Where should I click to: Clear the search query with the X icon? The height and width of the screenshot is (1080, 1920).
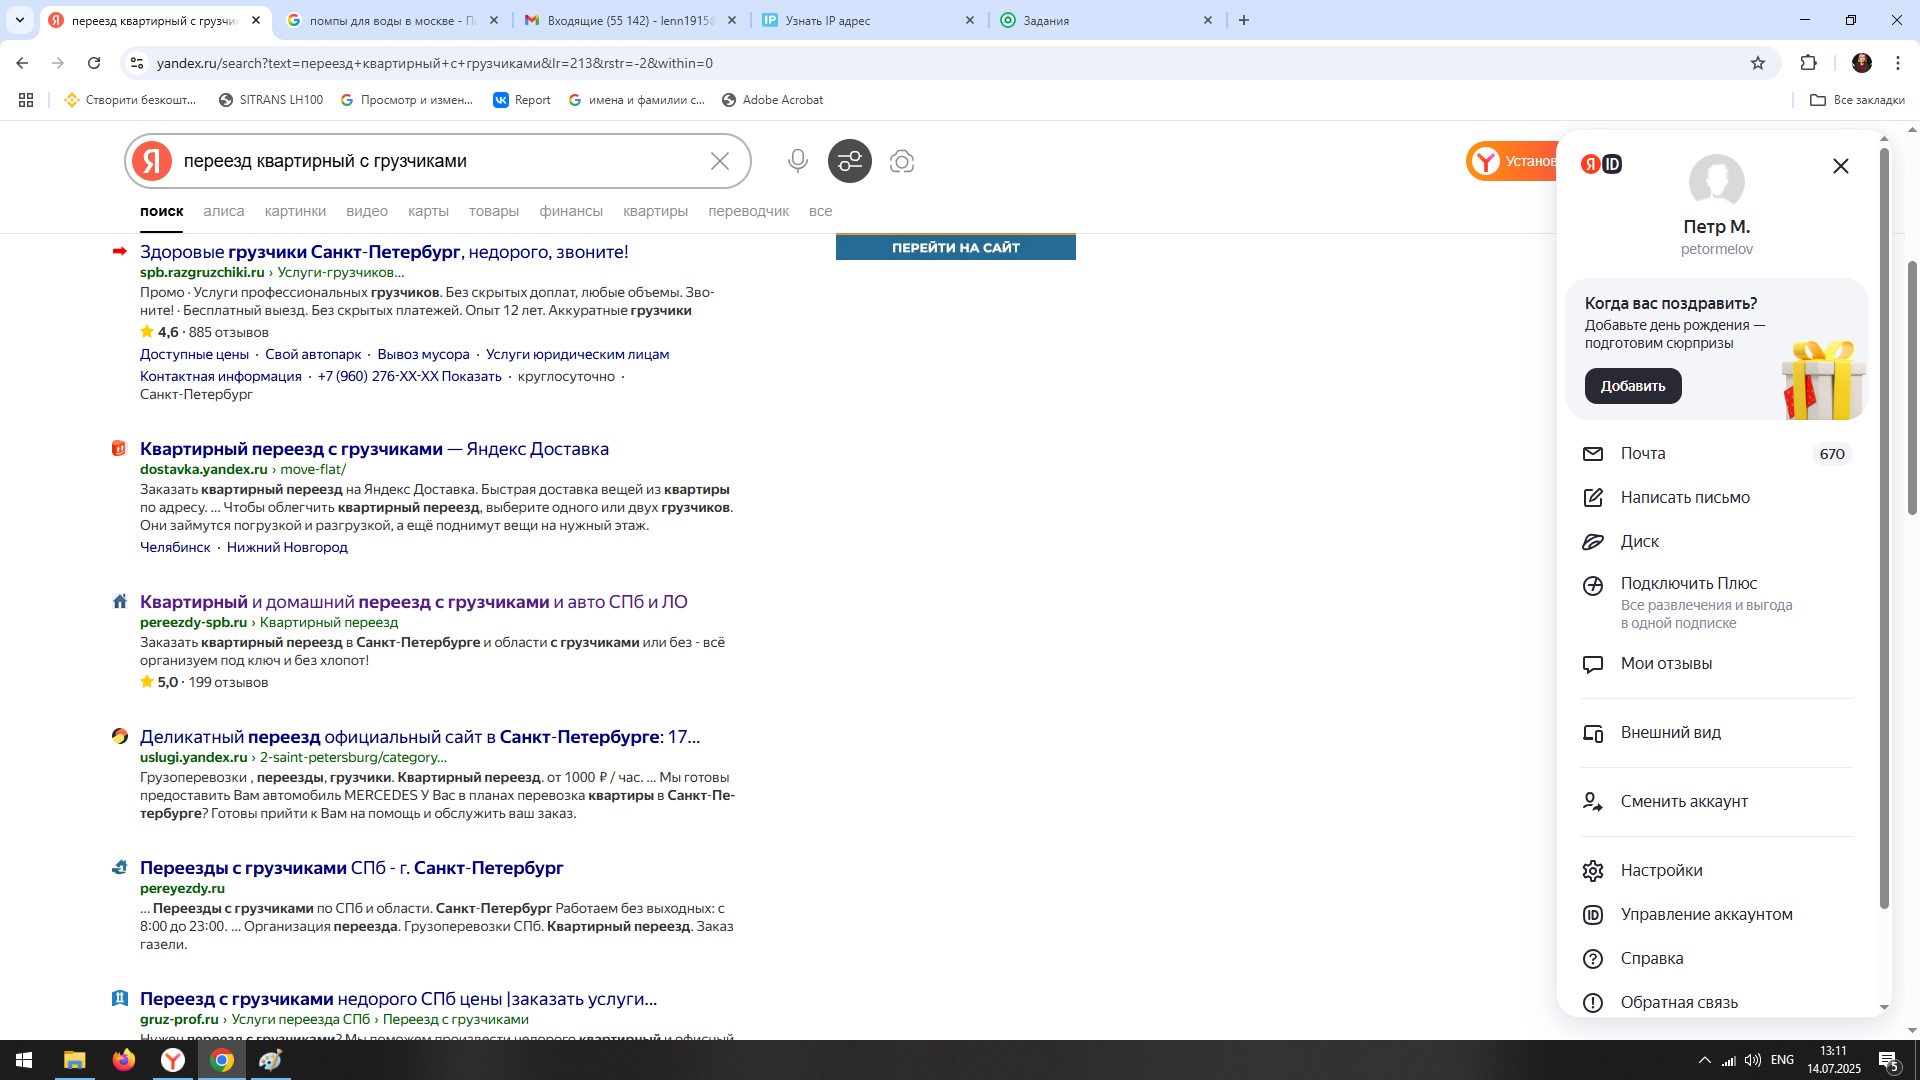tap(720, 161)
